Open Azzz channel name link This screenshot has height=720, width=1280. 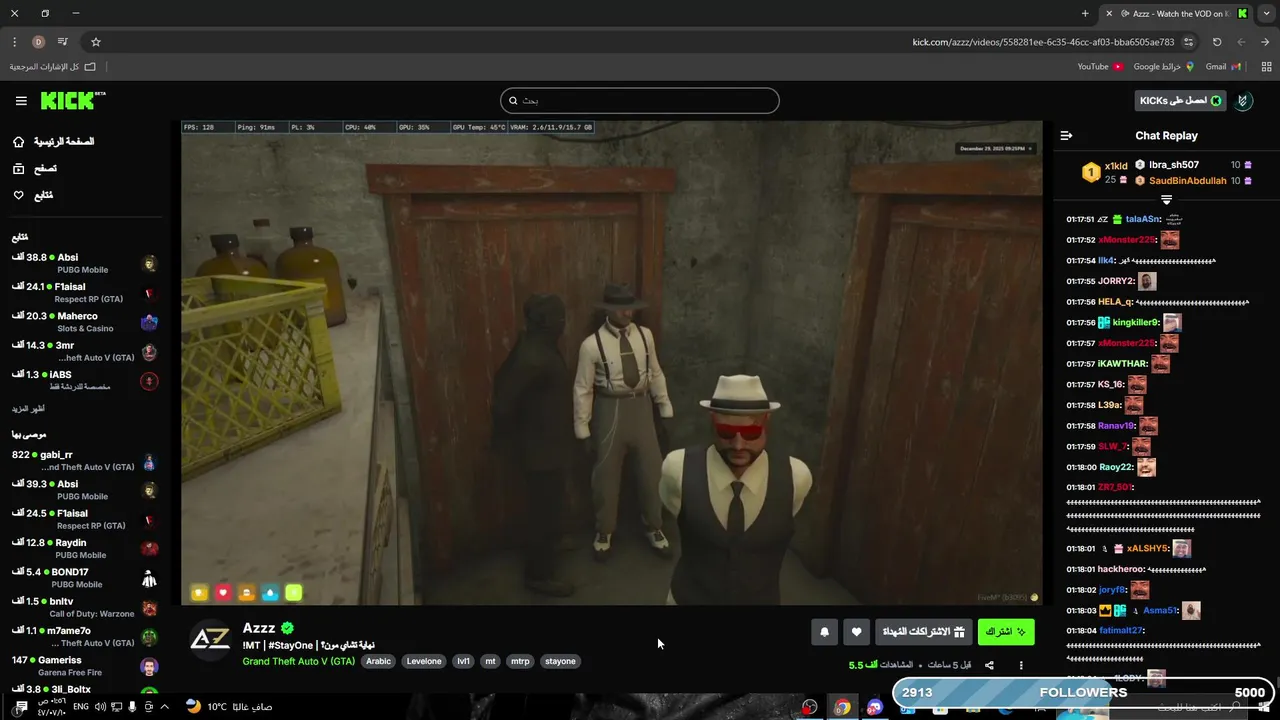(x=259, y=628)
